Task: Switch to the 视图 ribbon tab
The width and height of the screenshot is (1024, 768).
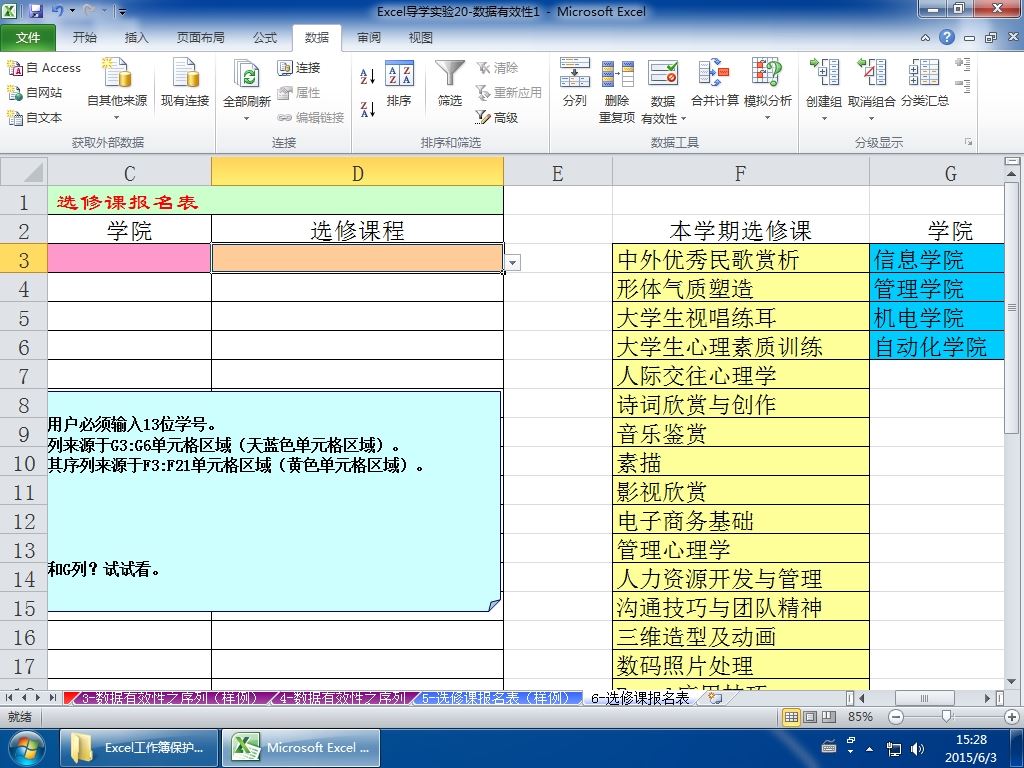Action: (421, 37)
